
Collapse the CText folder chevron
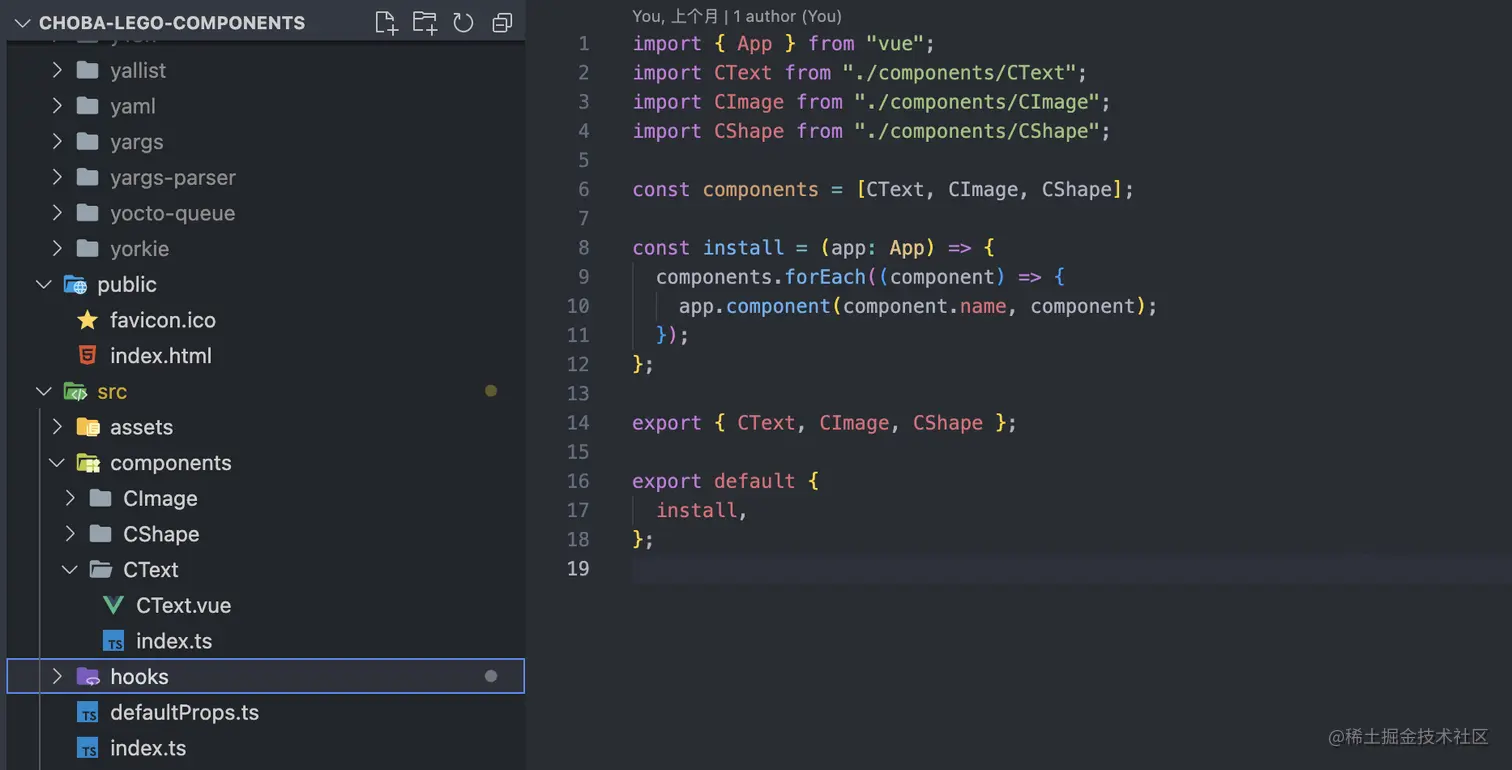pos(70,570)
